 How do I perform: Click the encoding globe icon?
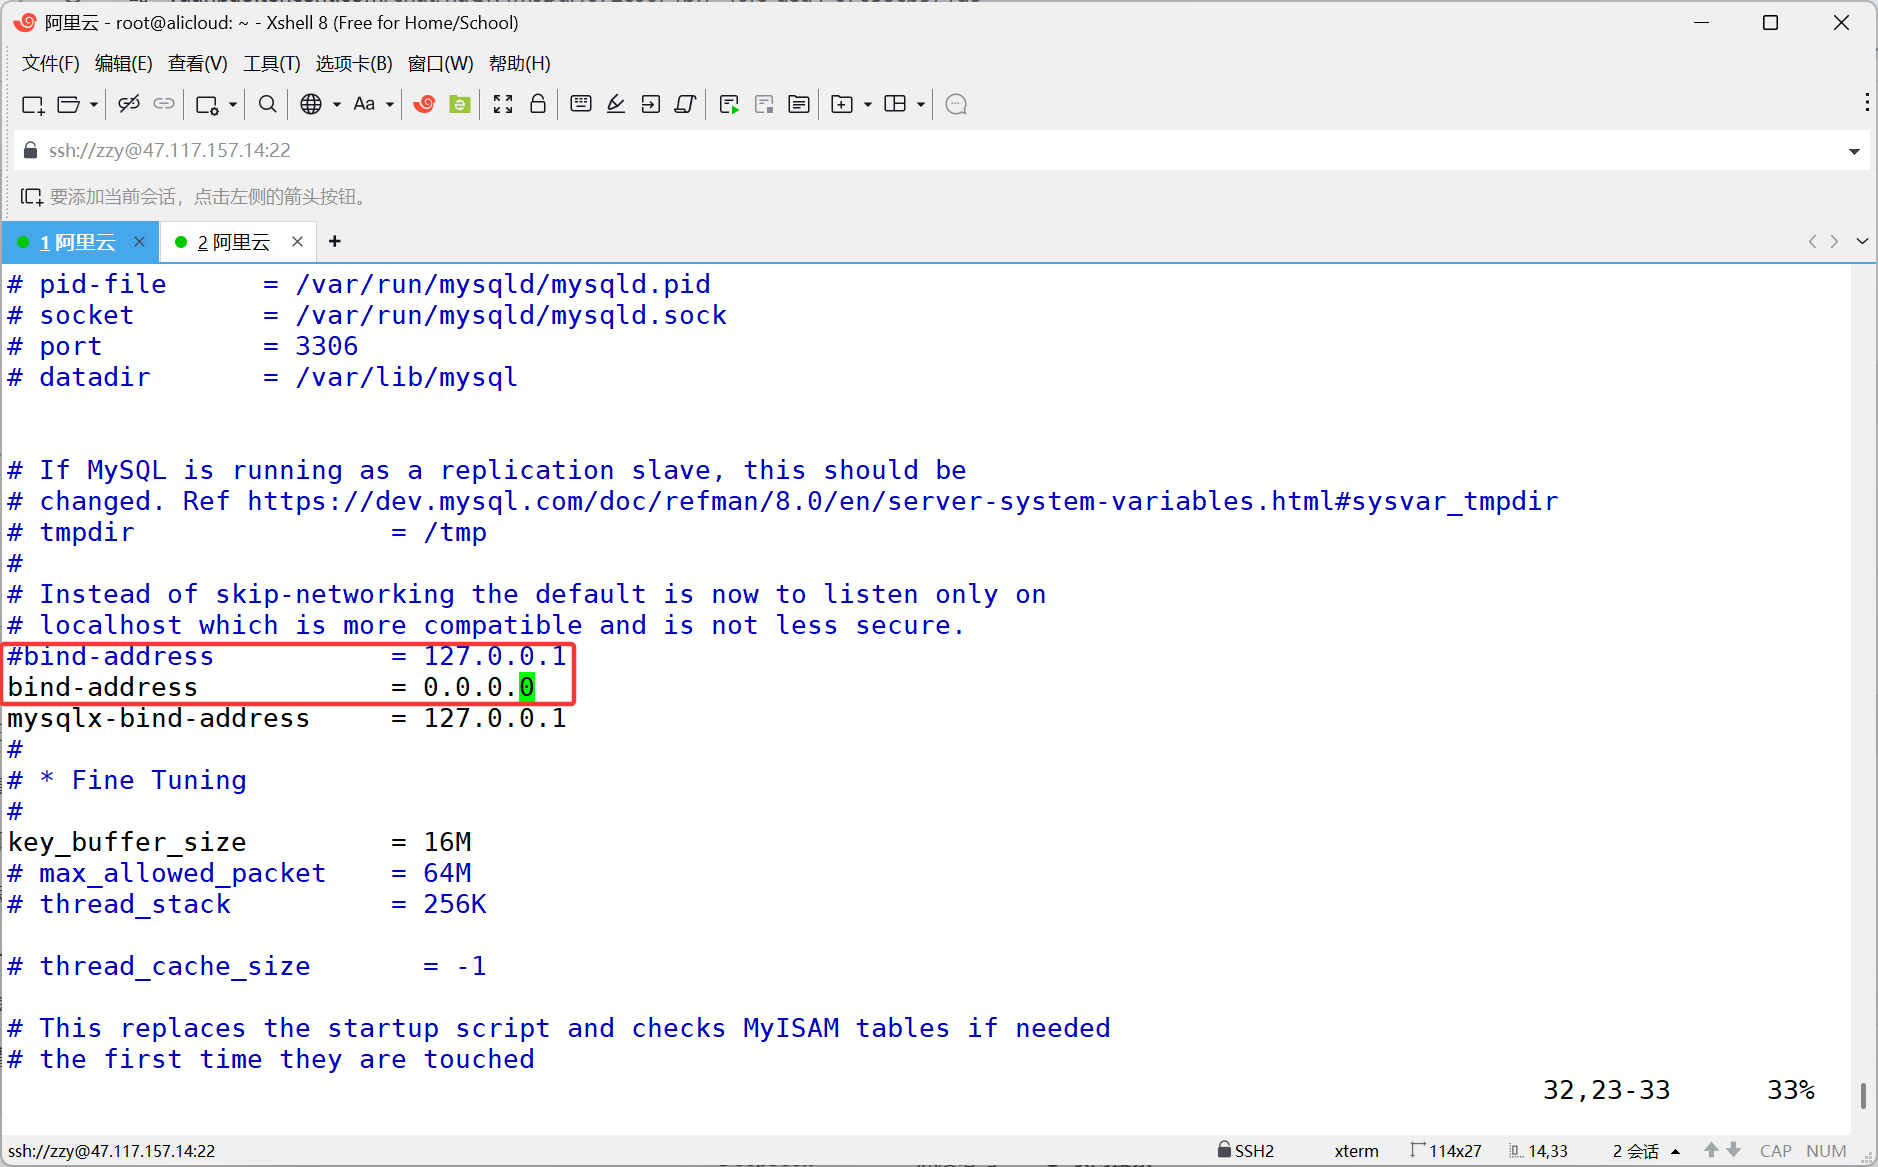(311, 104)
